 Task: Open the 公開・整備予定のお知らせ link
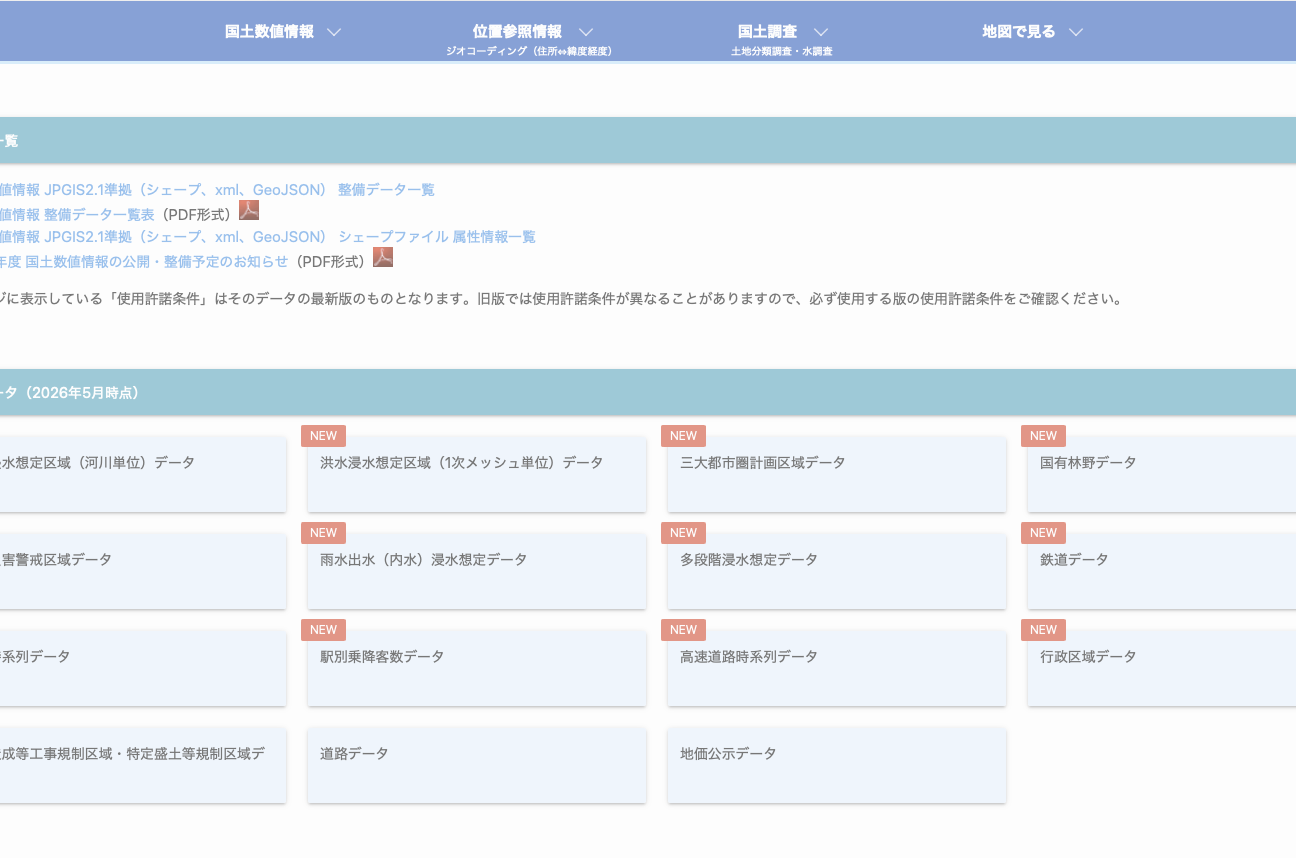[144, 261]
